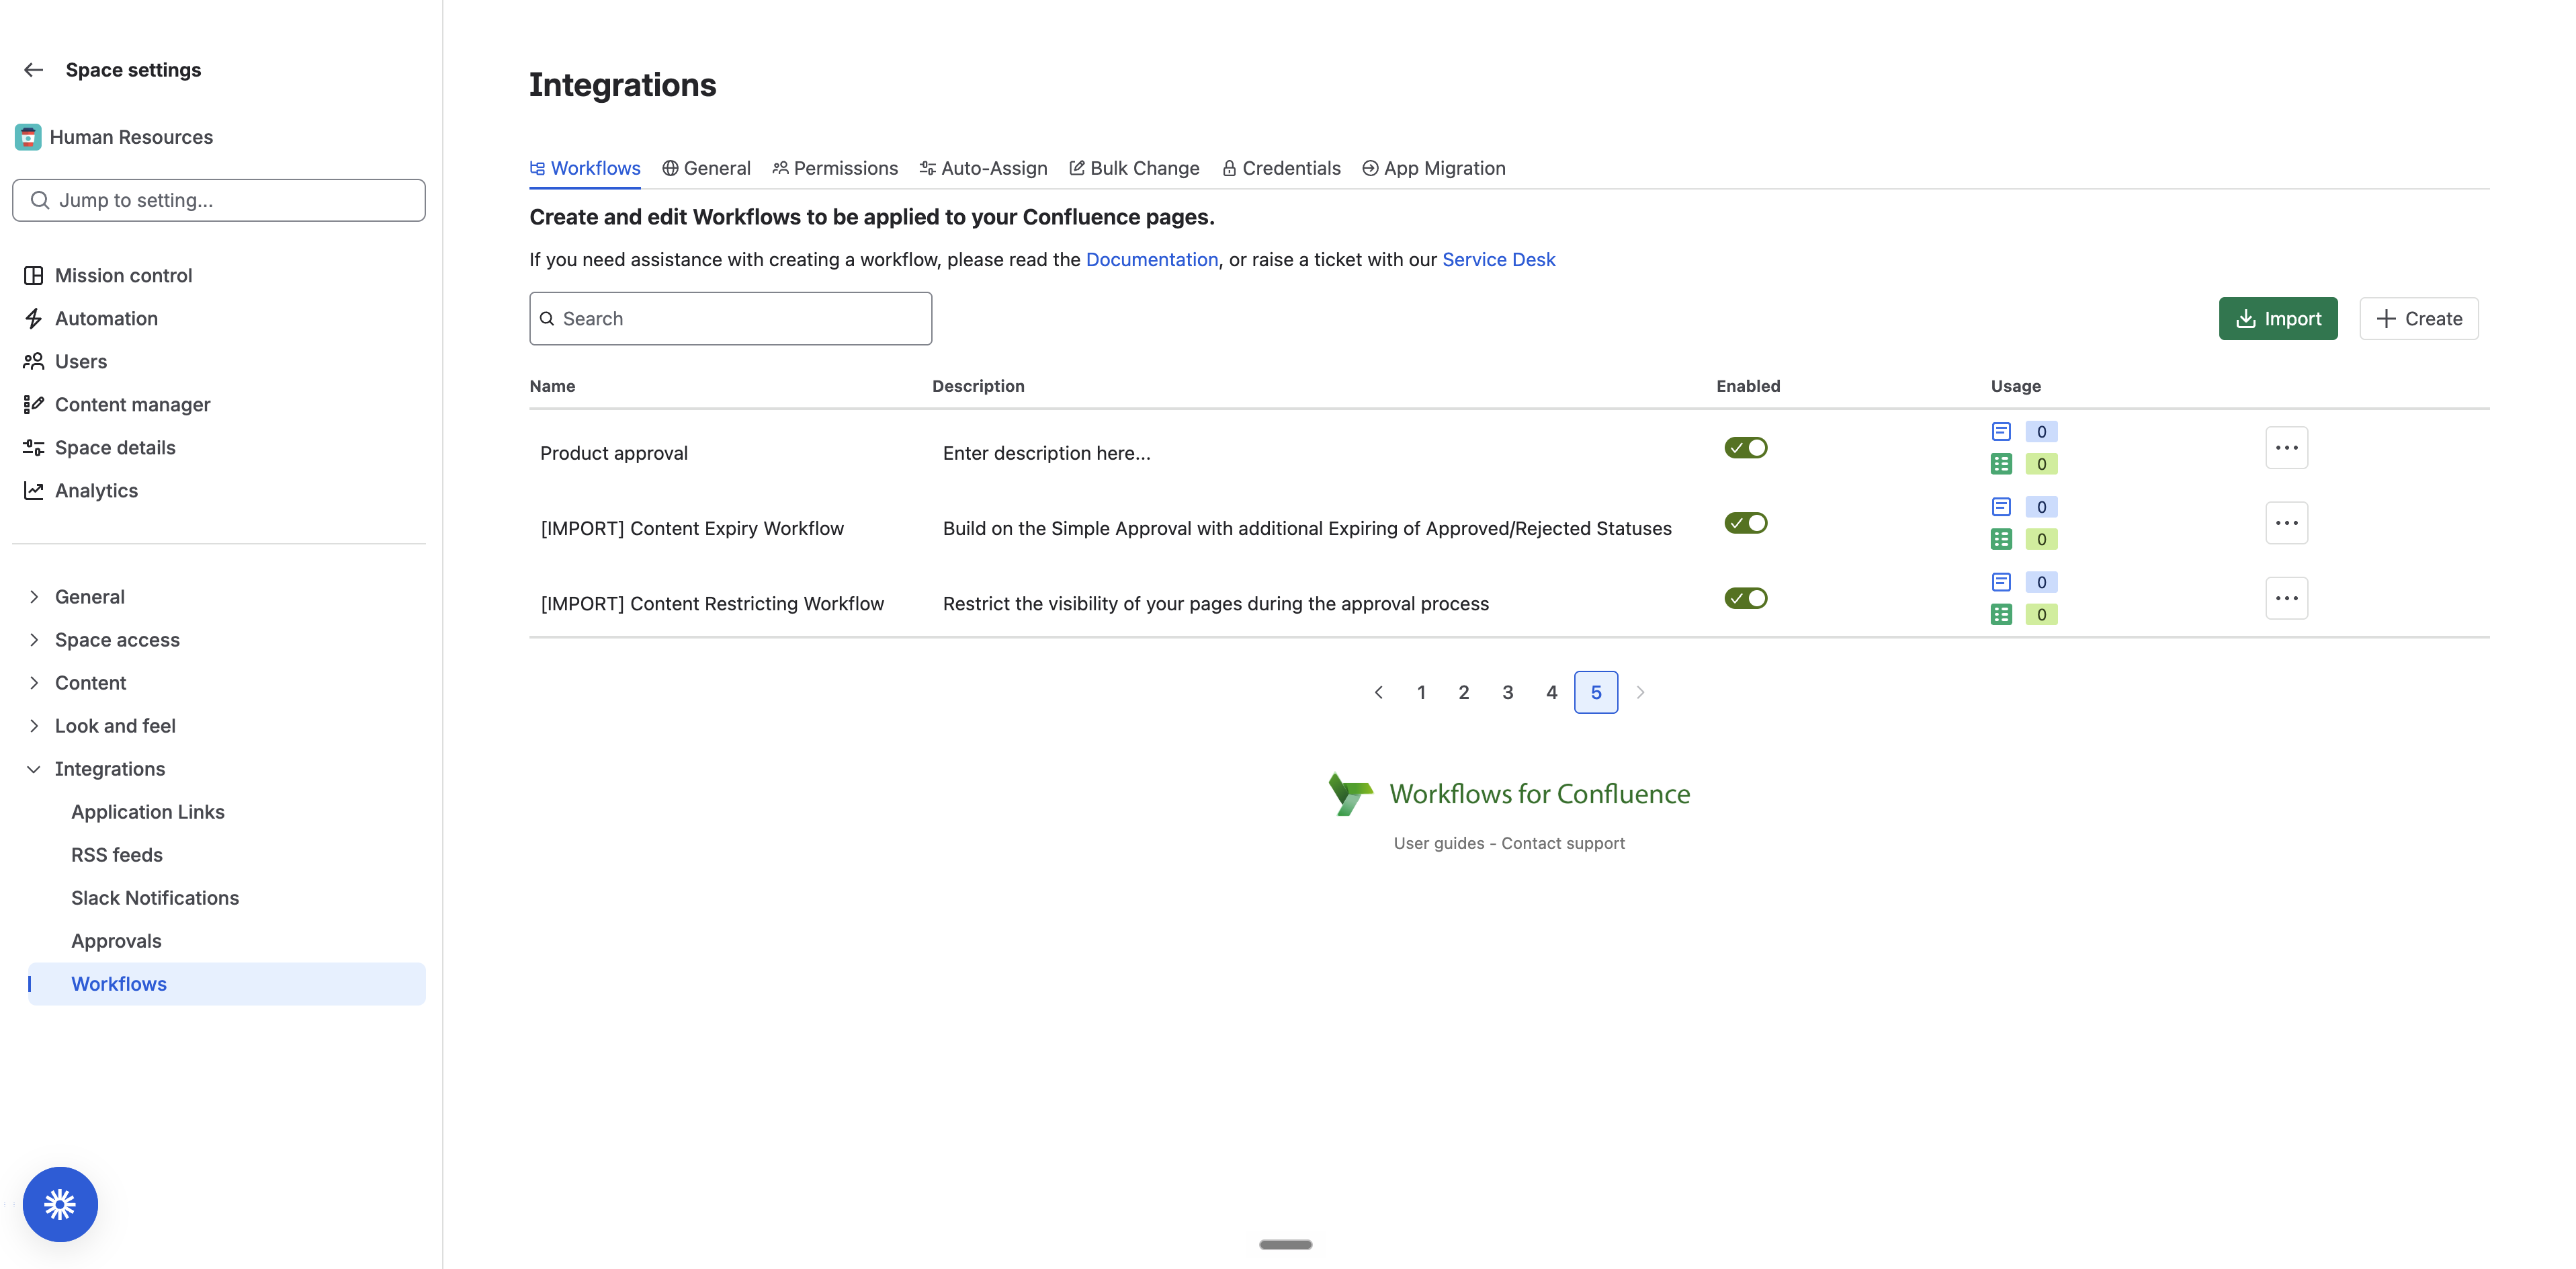The height and width of the screenshot is (1269, 2576).
Task: Switch to the Permissions tab
Action: (x=835, y=168)
